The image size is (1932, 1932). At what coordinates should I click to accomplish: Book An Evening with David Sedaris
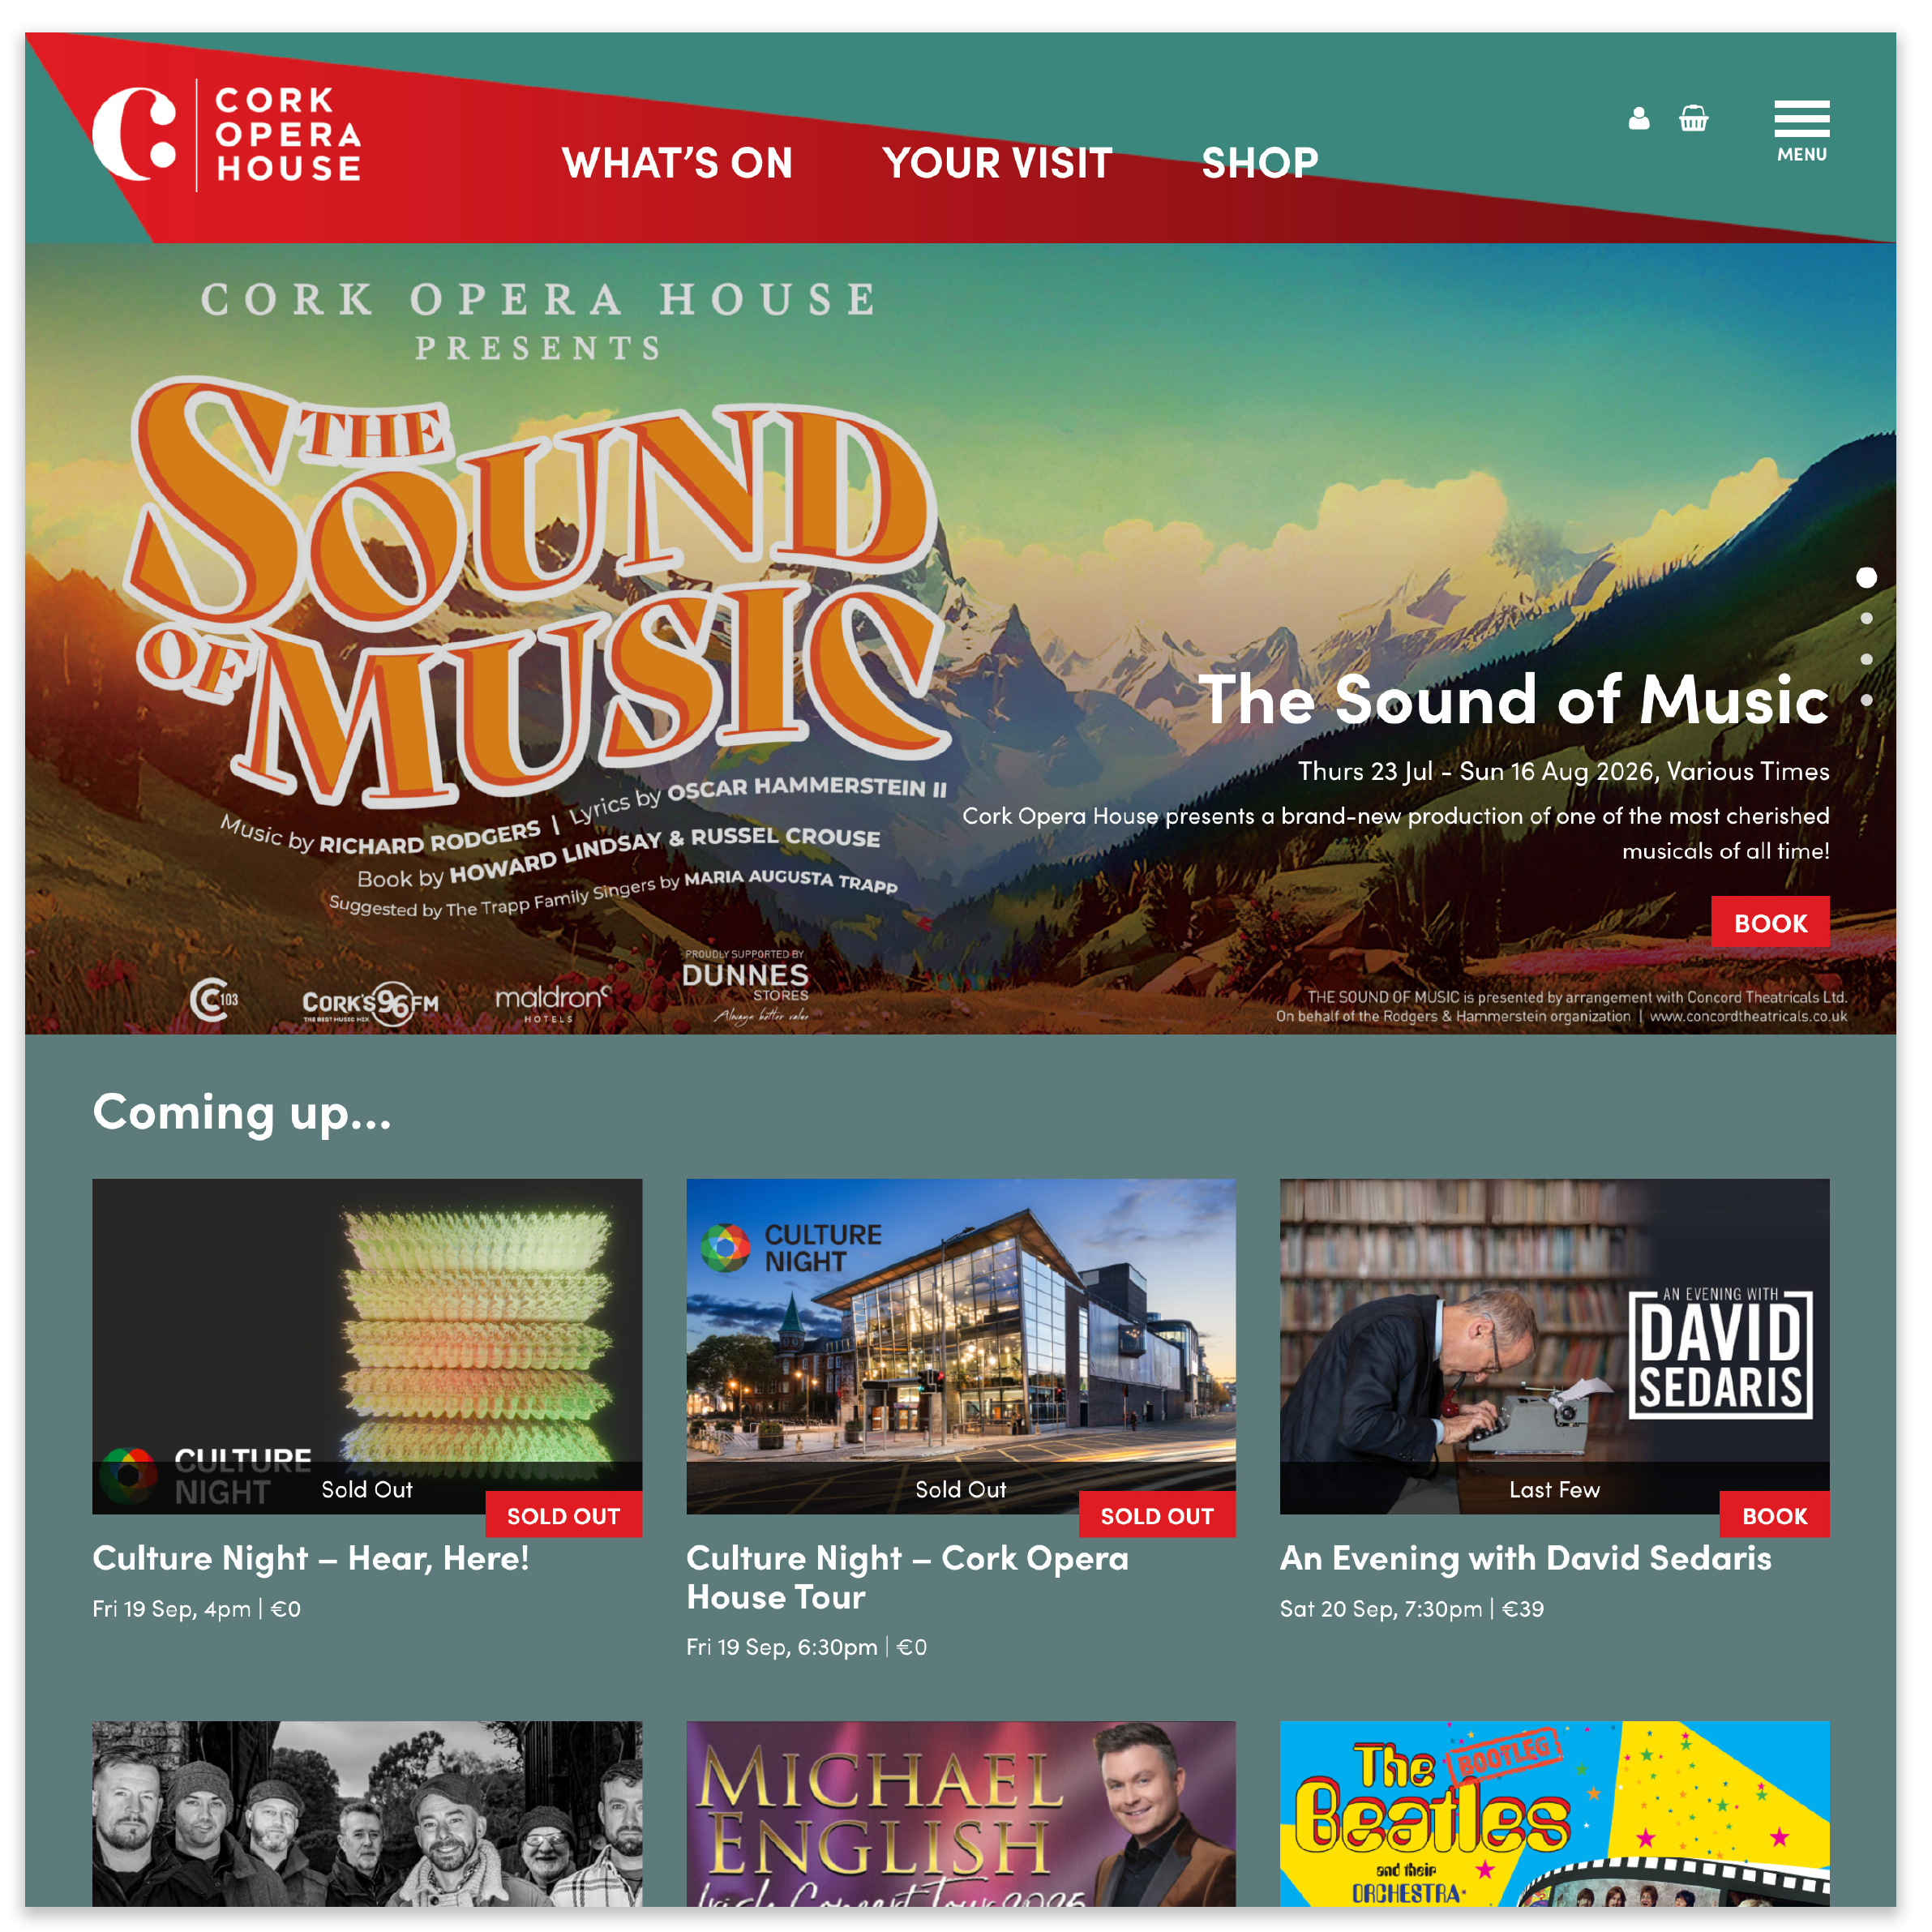pyautogui.click(x=1774, y=1515)
